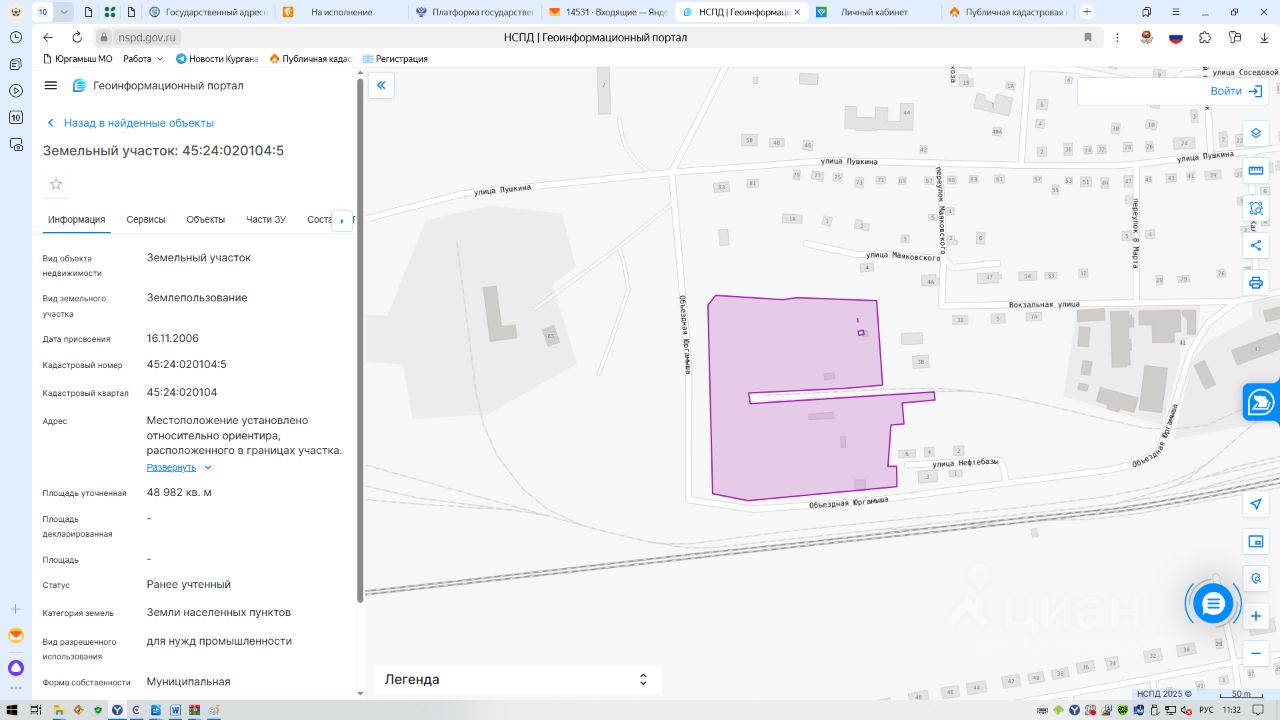Open the mini overview map
The width and height of the screenshot is (1280, 720).
tap(1256, 542)
